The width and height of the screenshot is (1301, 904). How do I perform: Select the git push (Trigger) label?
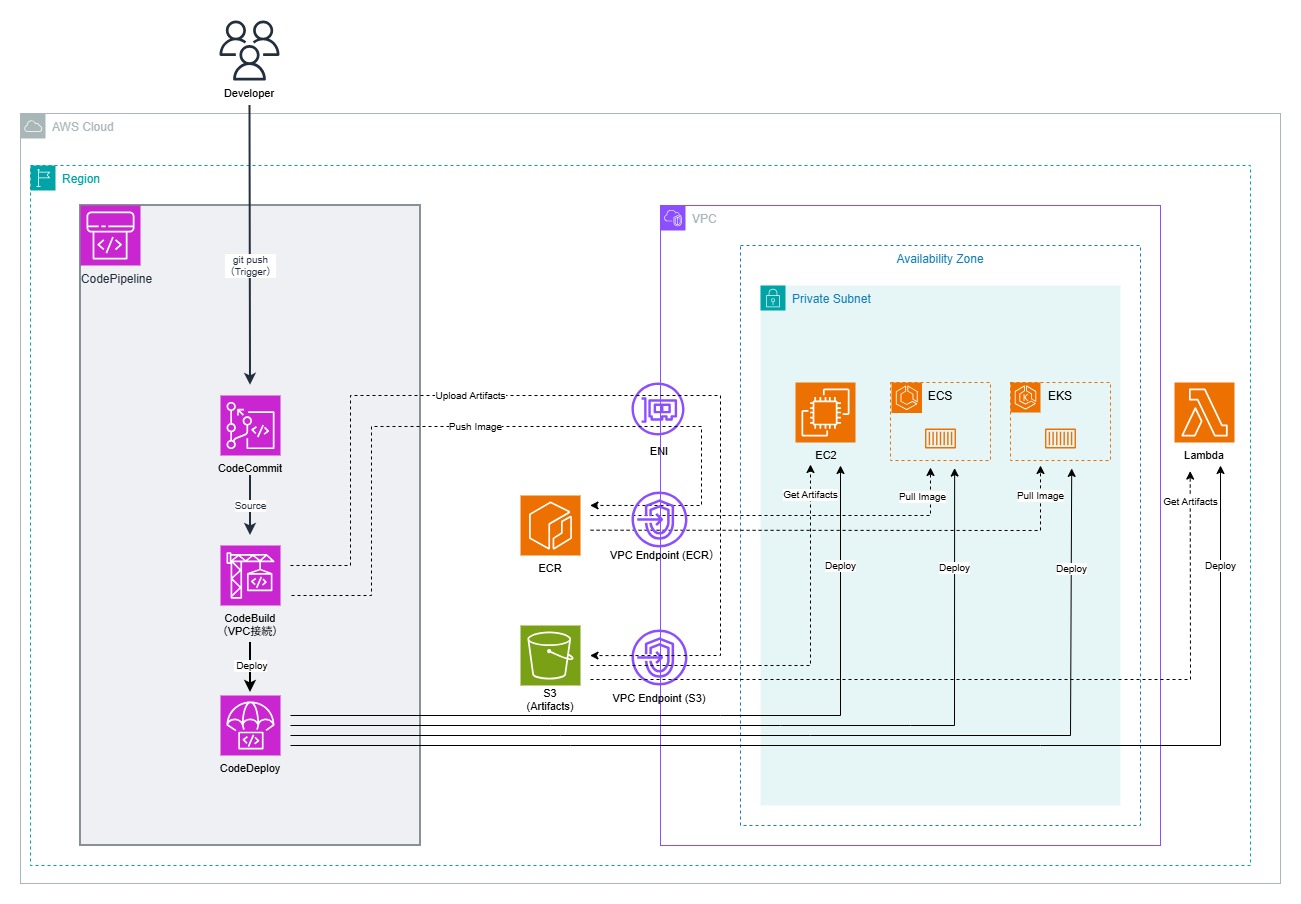click(x=250, y=265)
